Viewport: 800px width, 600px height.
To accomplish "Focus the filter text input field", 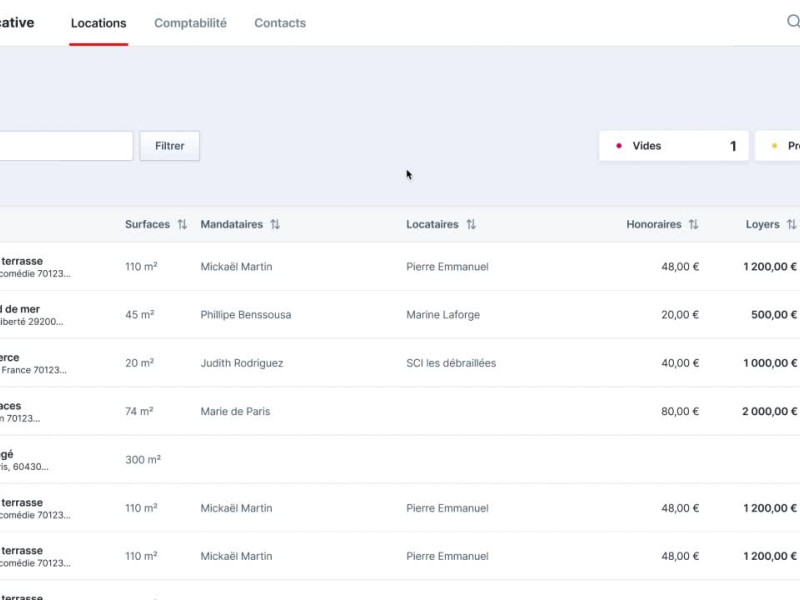I will pyautogui.click(x=65, y=146).
